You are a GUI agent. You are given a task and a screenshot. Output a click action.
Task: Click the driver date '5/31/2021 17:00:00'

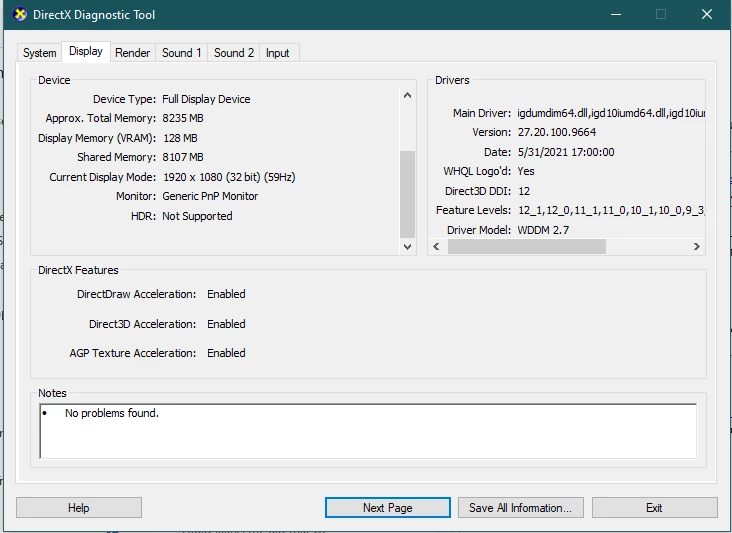[x=566, y=152]
